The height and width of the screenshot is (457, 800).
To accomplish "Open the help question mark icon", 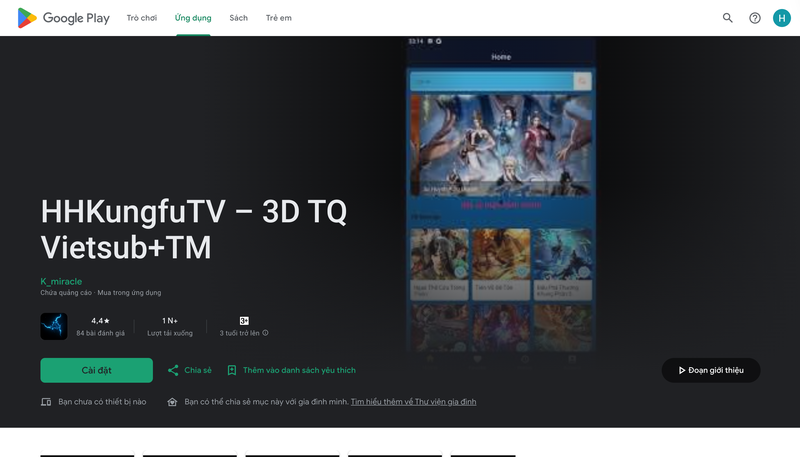I will [x=755, y=18].
